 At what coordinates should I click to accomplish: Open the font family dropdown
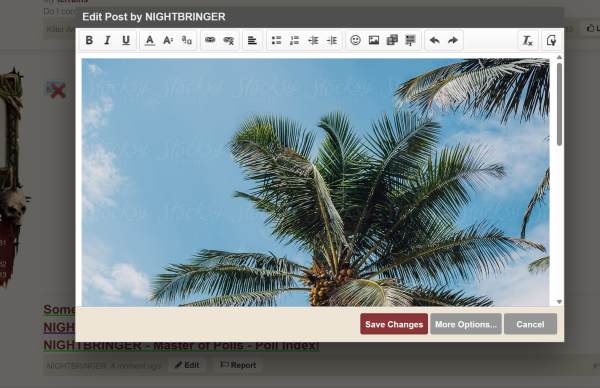[187, 40]
